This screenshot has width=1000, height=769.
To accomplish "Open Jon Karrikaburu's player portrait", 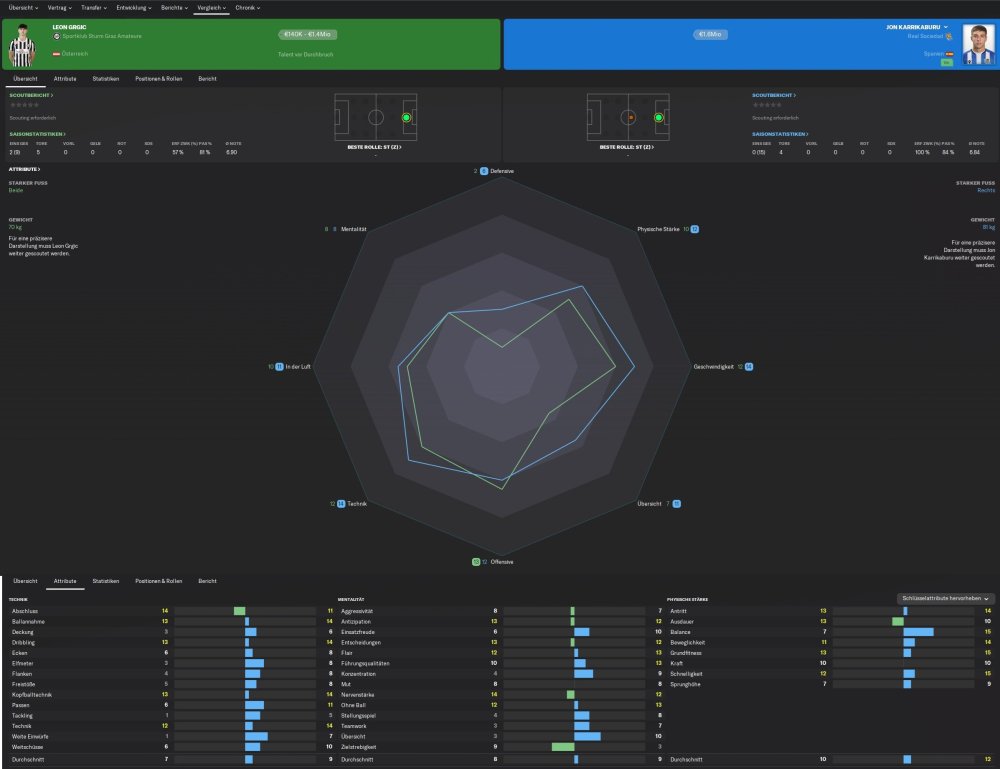I will tap(978, 45).
